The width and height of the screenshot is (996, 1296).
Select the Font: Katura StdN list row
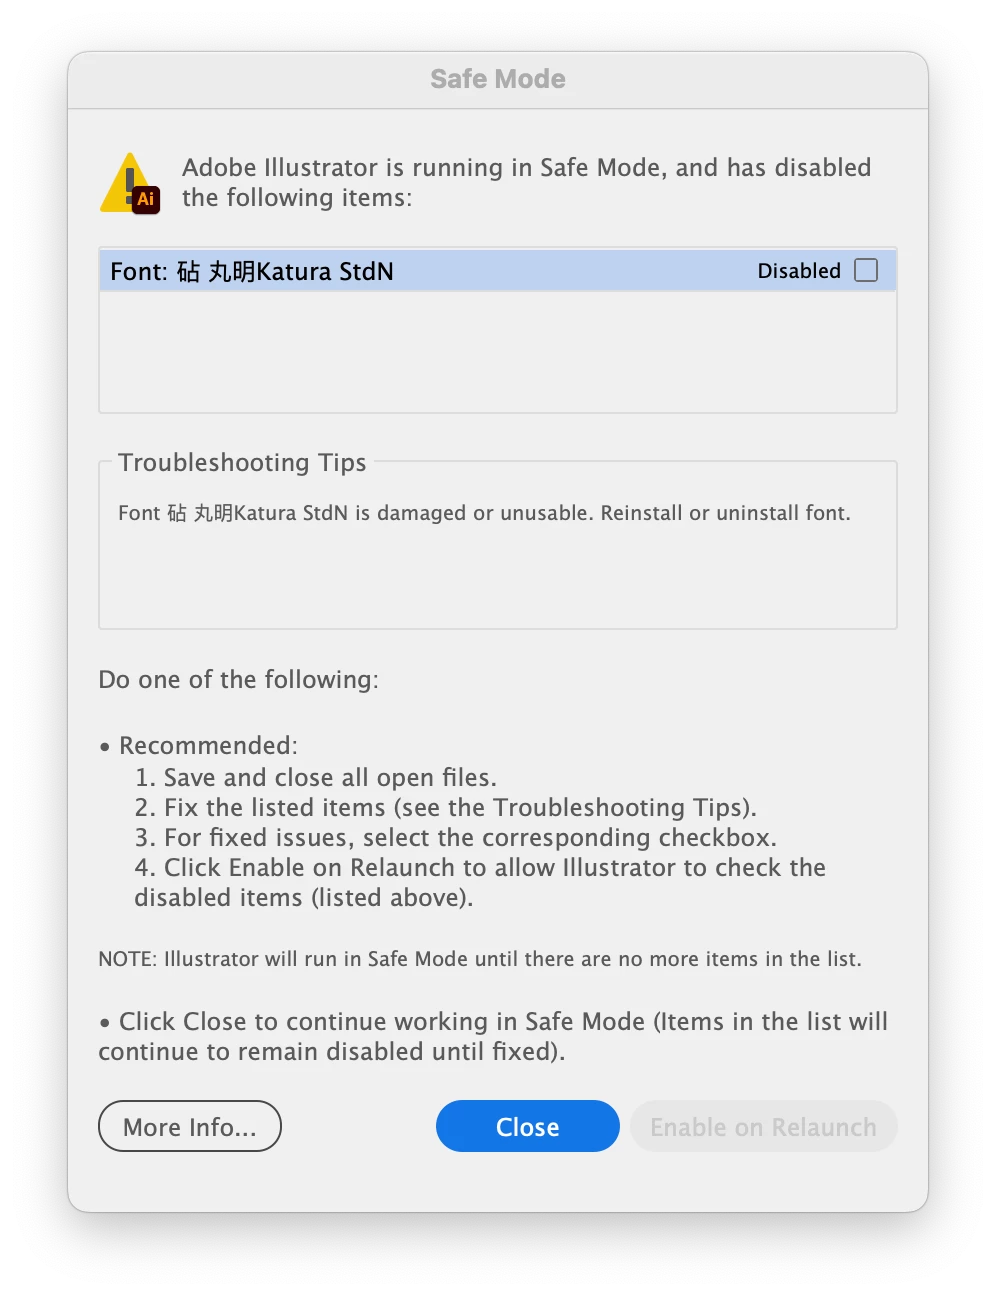(498, 270)
